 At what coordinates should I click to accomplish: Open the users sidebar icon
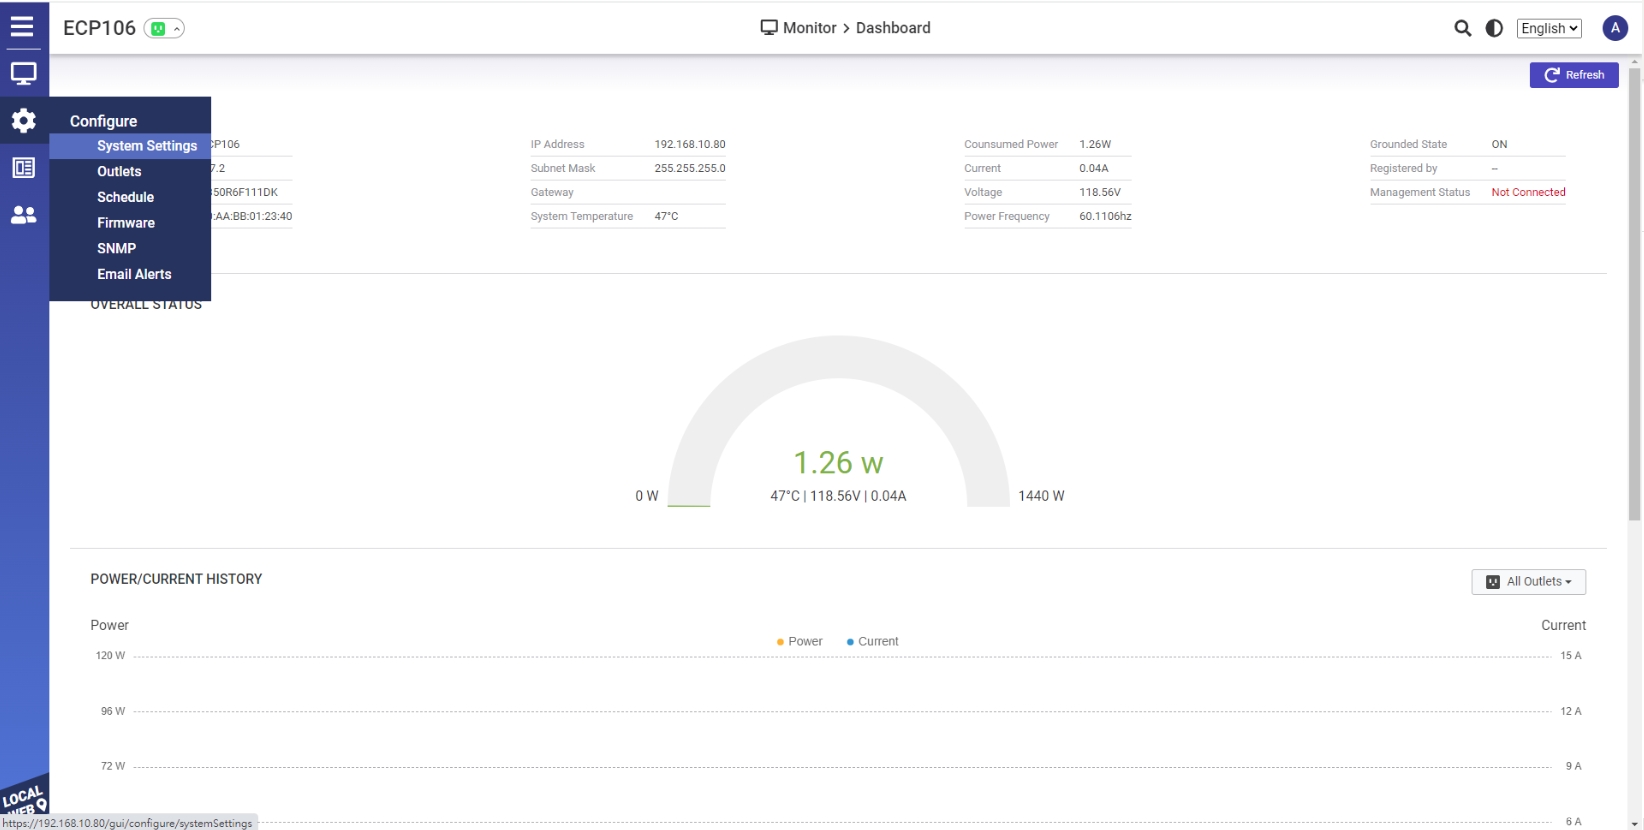tap(23, 215)
